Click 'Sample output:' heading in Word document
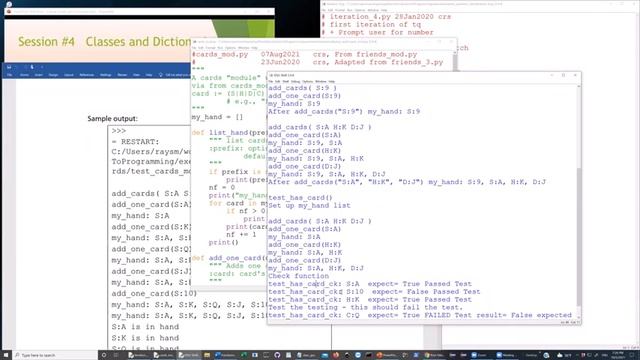640x360 pixels. coord(112,118)
